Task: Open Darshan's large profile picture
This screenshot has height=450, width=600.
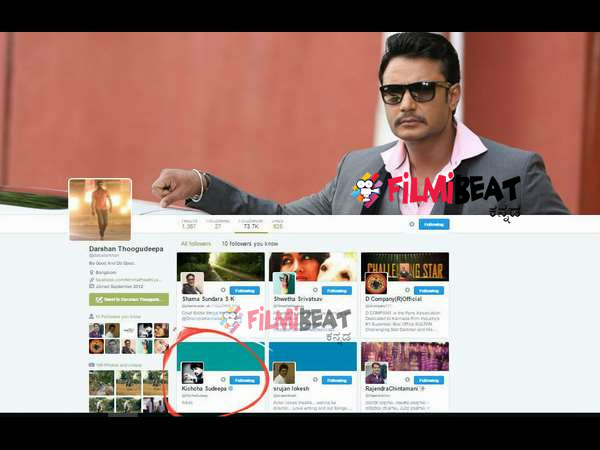Action: click(100, 209)
